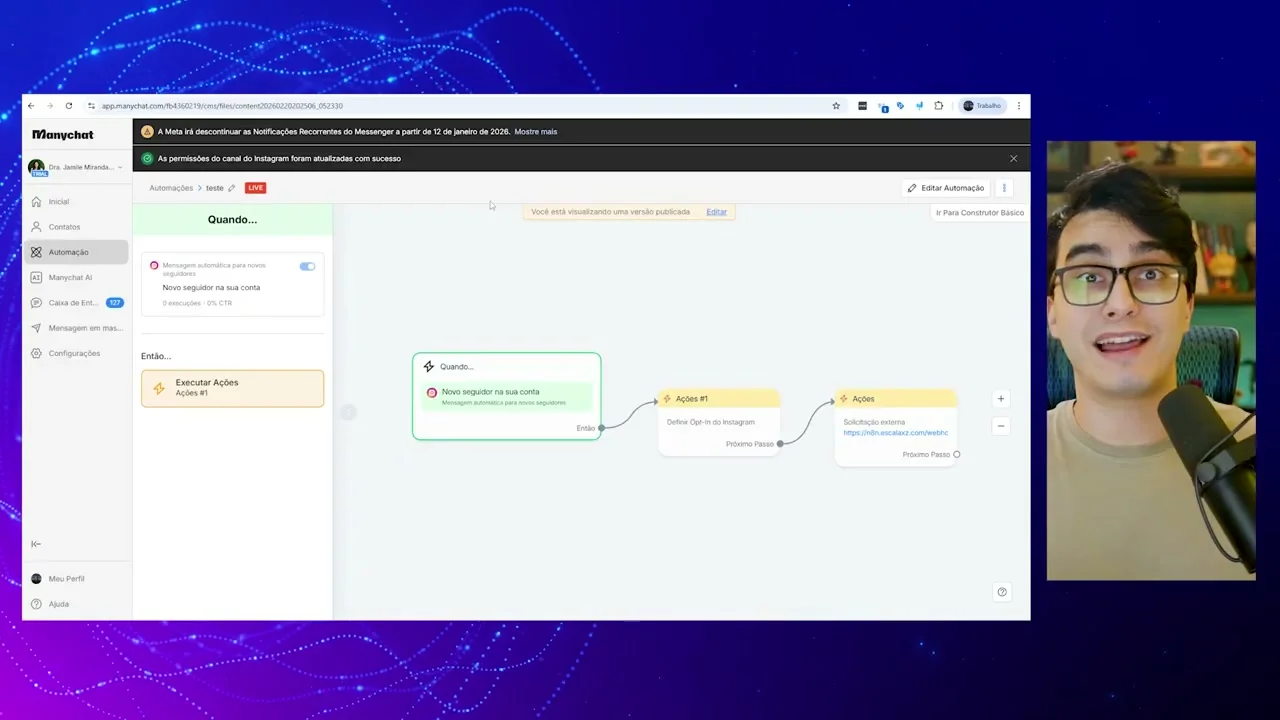This screenshot has height=720, width=1280.
Task: Open the n8n webhook URL link
Action: (x=896, y=433)
